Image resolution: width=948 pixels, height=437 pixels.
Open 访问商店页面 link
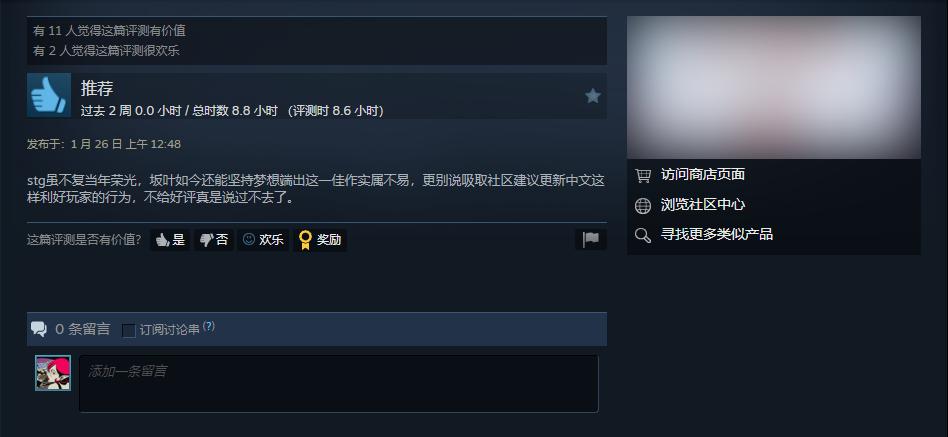703,175
